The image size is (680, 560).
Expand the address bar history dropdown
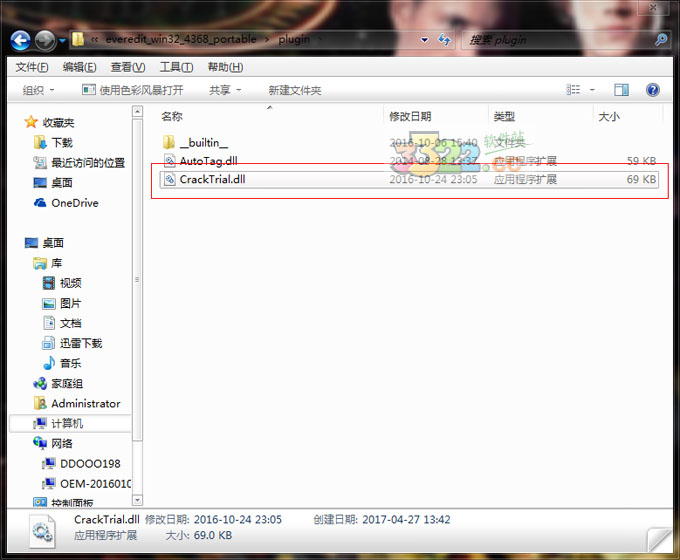(x=425, y=40)
